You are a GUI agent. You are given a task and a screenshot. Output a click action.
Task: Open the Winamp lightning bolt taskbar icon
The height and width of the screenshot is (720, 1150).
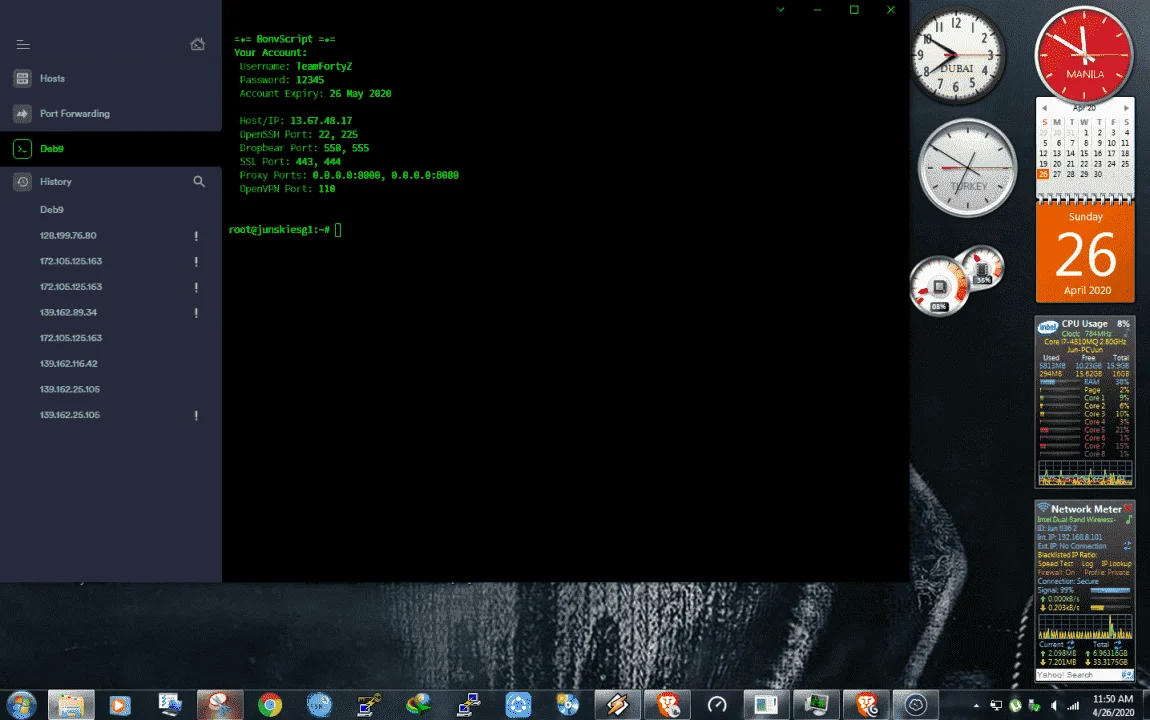point(617,705)
